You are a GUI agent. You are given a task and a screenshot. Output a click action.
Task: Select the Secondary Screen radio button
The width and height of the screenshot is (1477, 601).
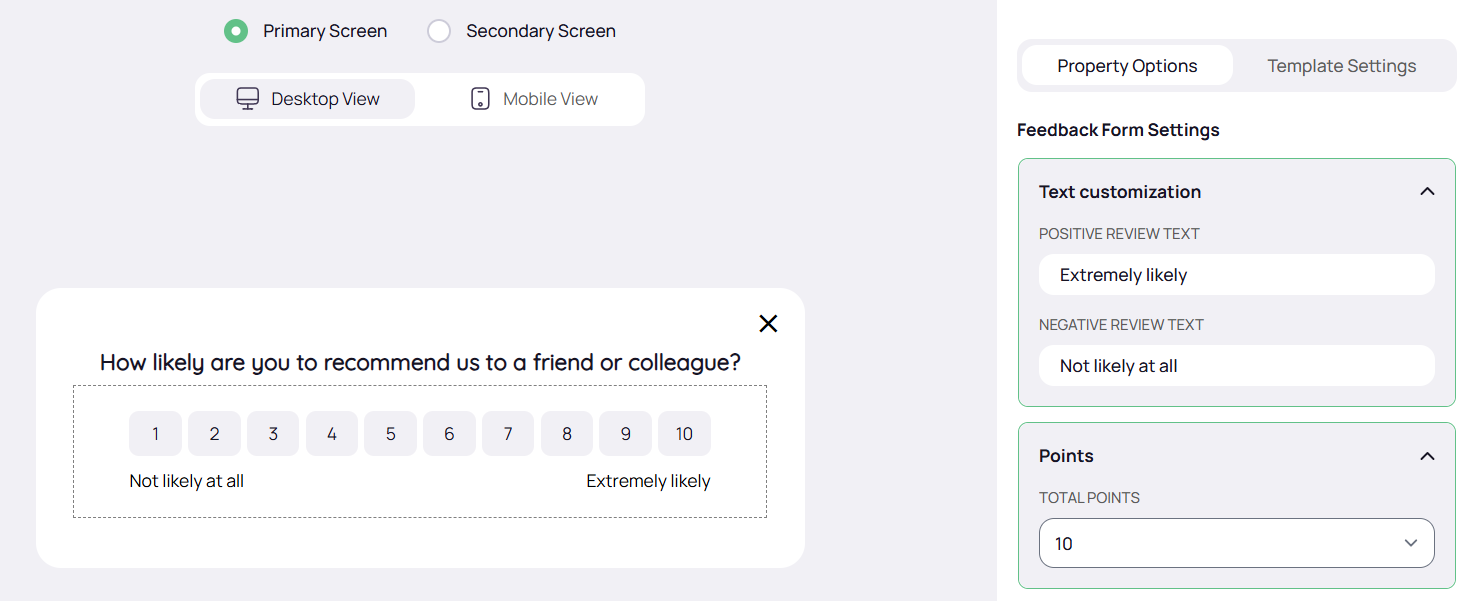439,31
